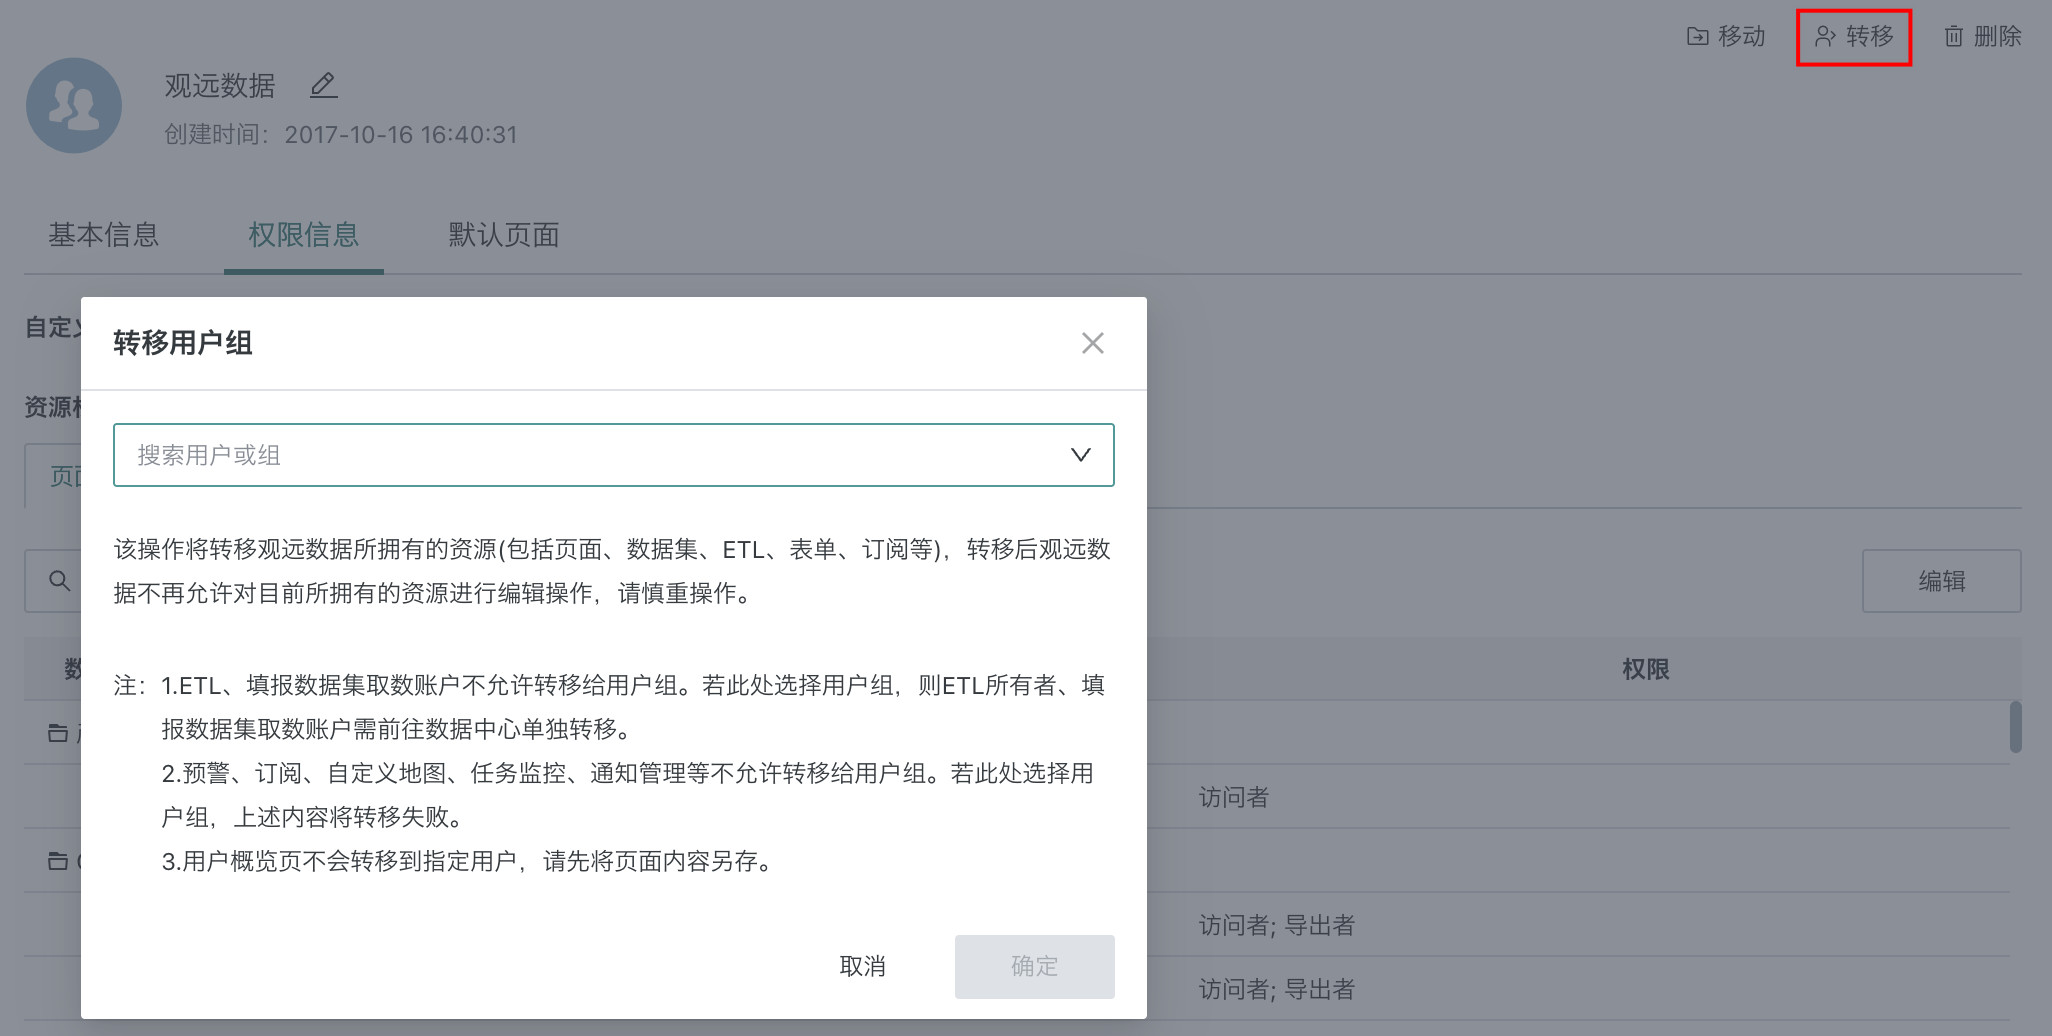The image size is (2052, 1036).
Task: Close the 转移用户组 dialog with X
Action: [x=1092, y=343]
